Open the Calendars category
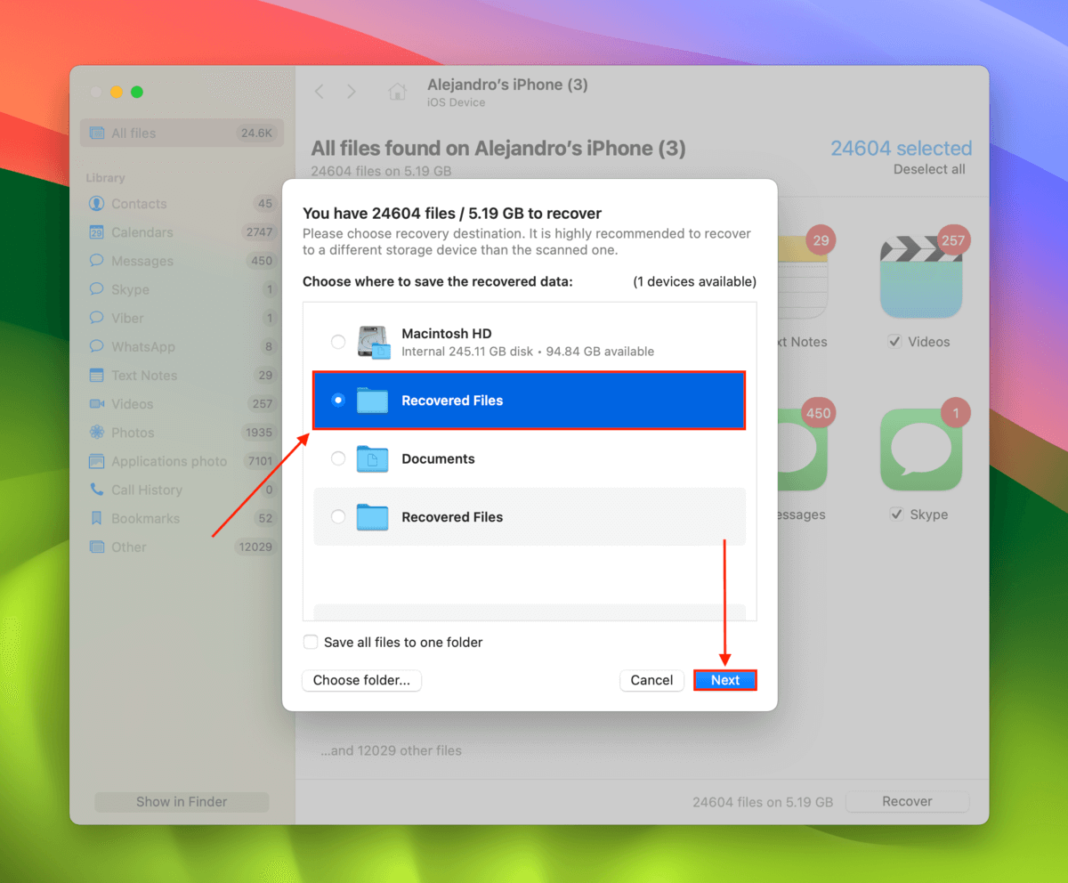Screen dimensions: 1068x883 pyautogui.click(x=141, y=232)
